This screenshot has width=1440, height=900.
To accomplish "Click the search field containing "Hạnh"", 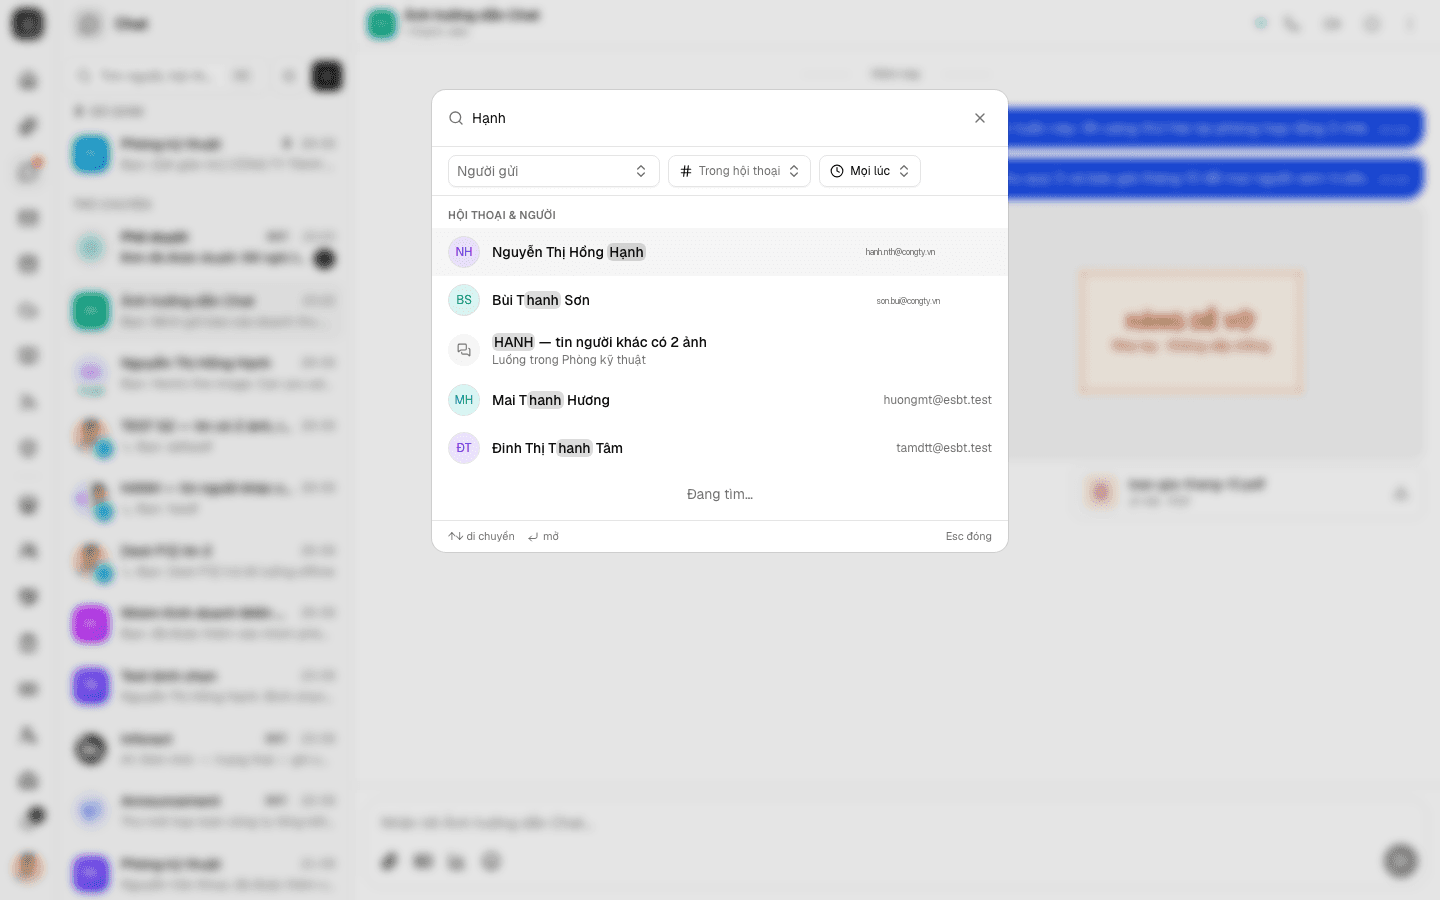I will pyautogui.click(x=720, y=118).
